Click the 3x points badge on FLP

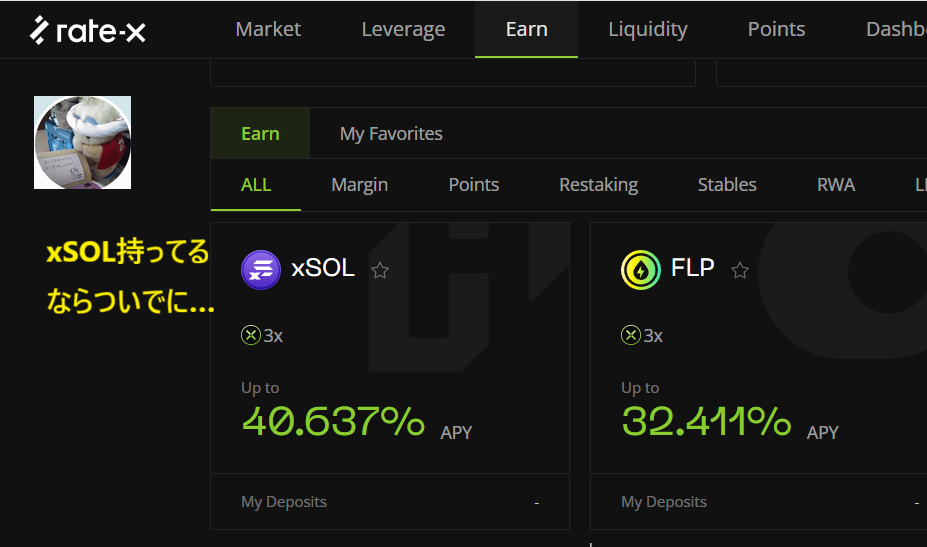pyautogui.click(x=642, y=335)
